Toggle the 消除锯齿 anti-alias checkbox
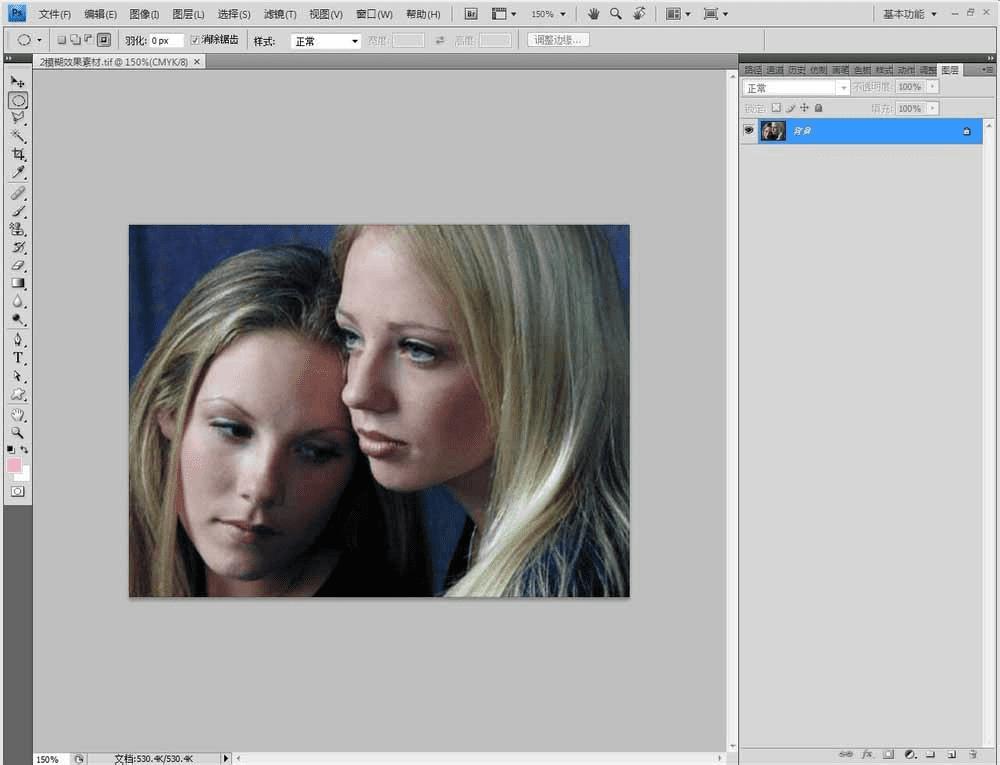Image resolution: width=1000 pixels, height=765 pixels. click(x=195, y=40)
